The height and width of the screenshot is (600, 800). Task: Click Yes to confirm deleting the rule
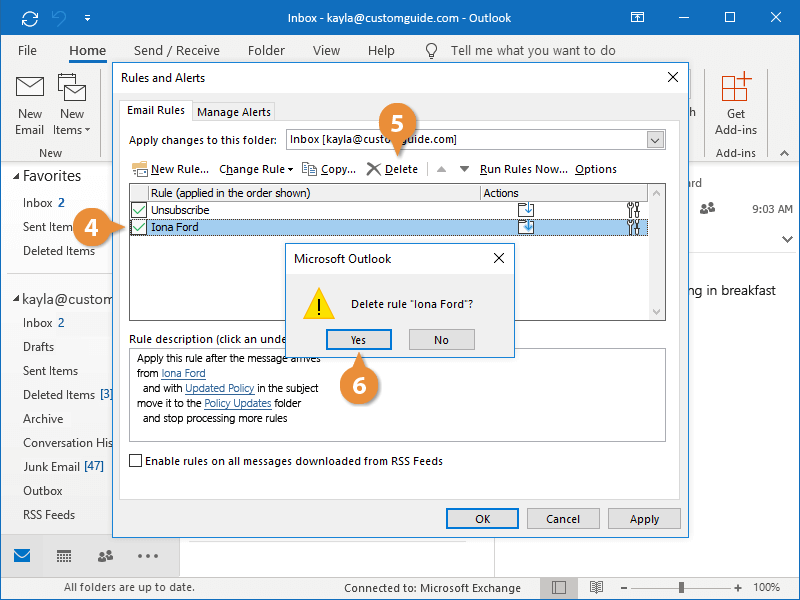point(358,339)
